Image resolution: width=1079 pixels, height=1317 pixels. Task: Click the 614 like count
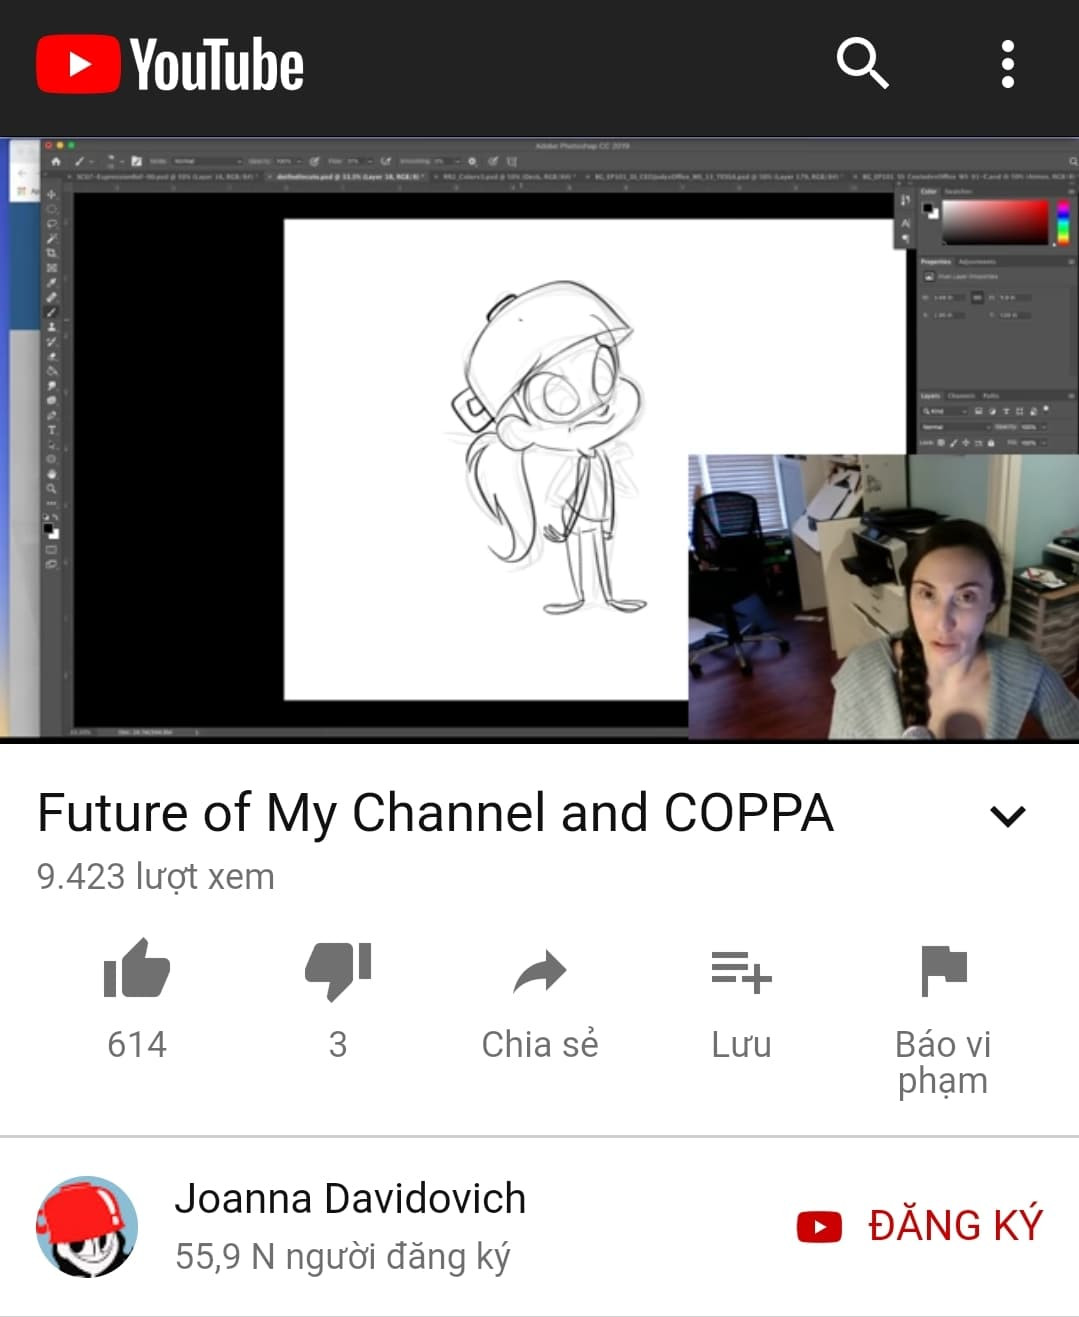(137, 1044)
